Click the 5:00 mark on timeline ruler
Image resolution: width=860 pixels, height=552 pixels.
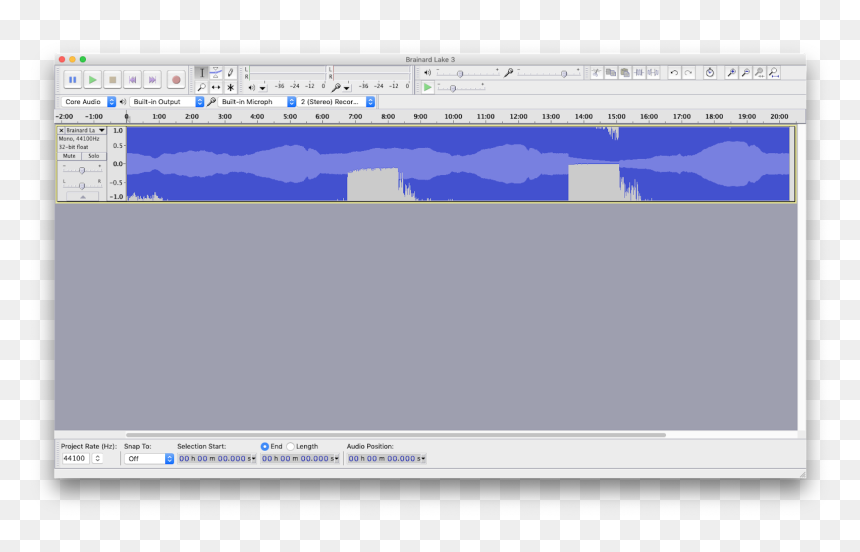point(290,116)
